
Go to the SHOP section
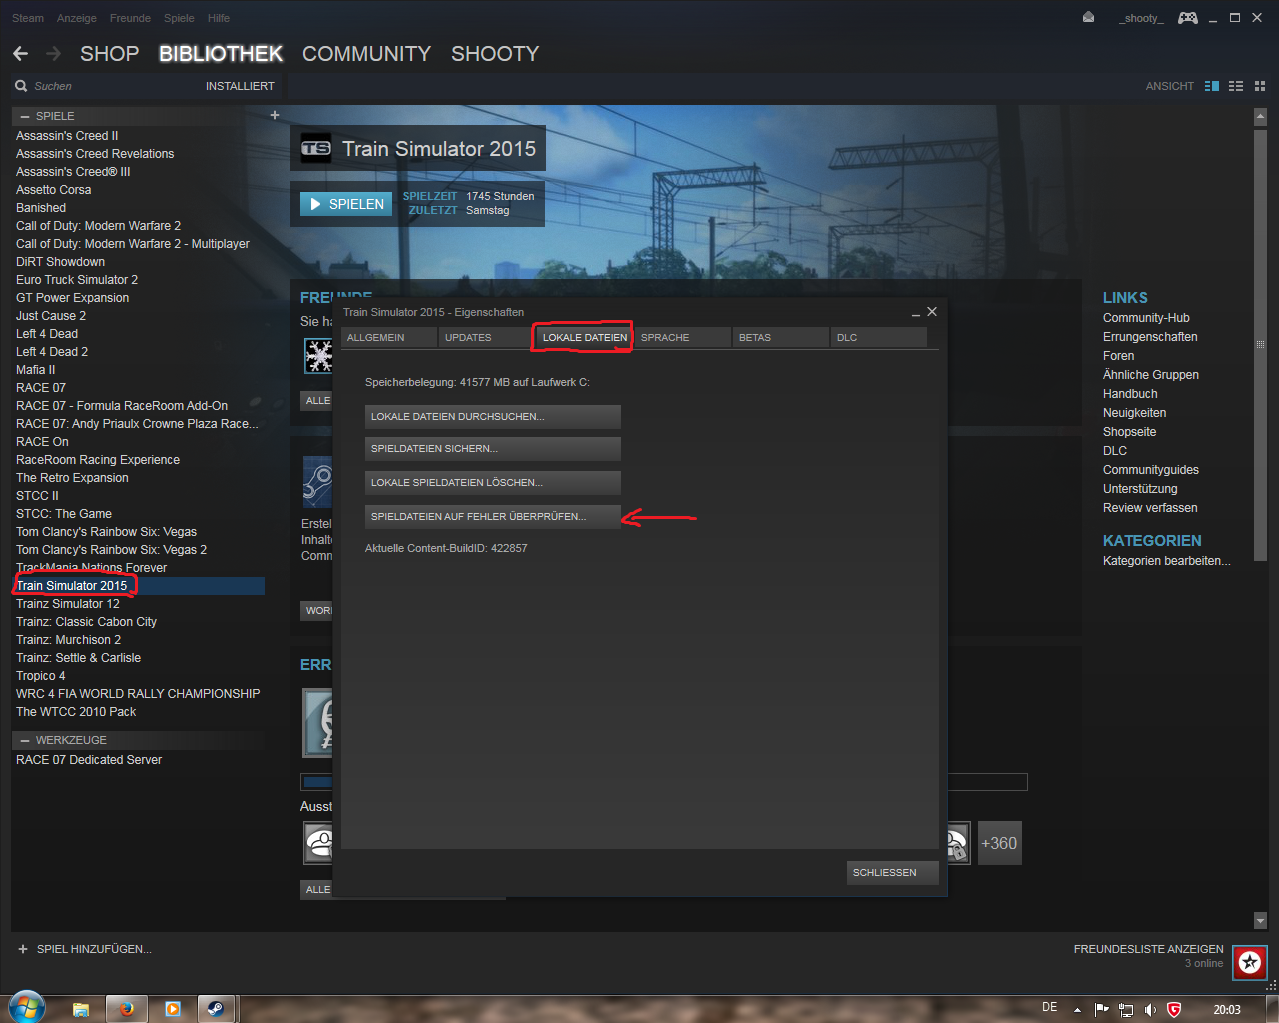point(109,54)
